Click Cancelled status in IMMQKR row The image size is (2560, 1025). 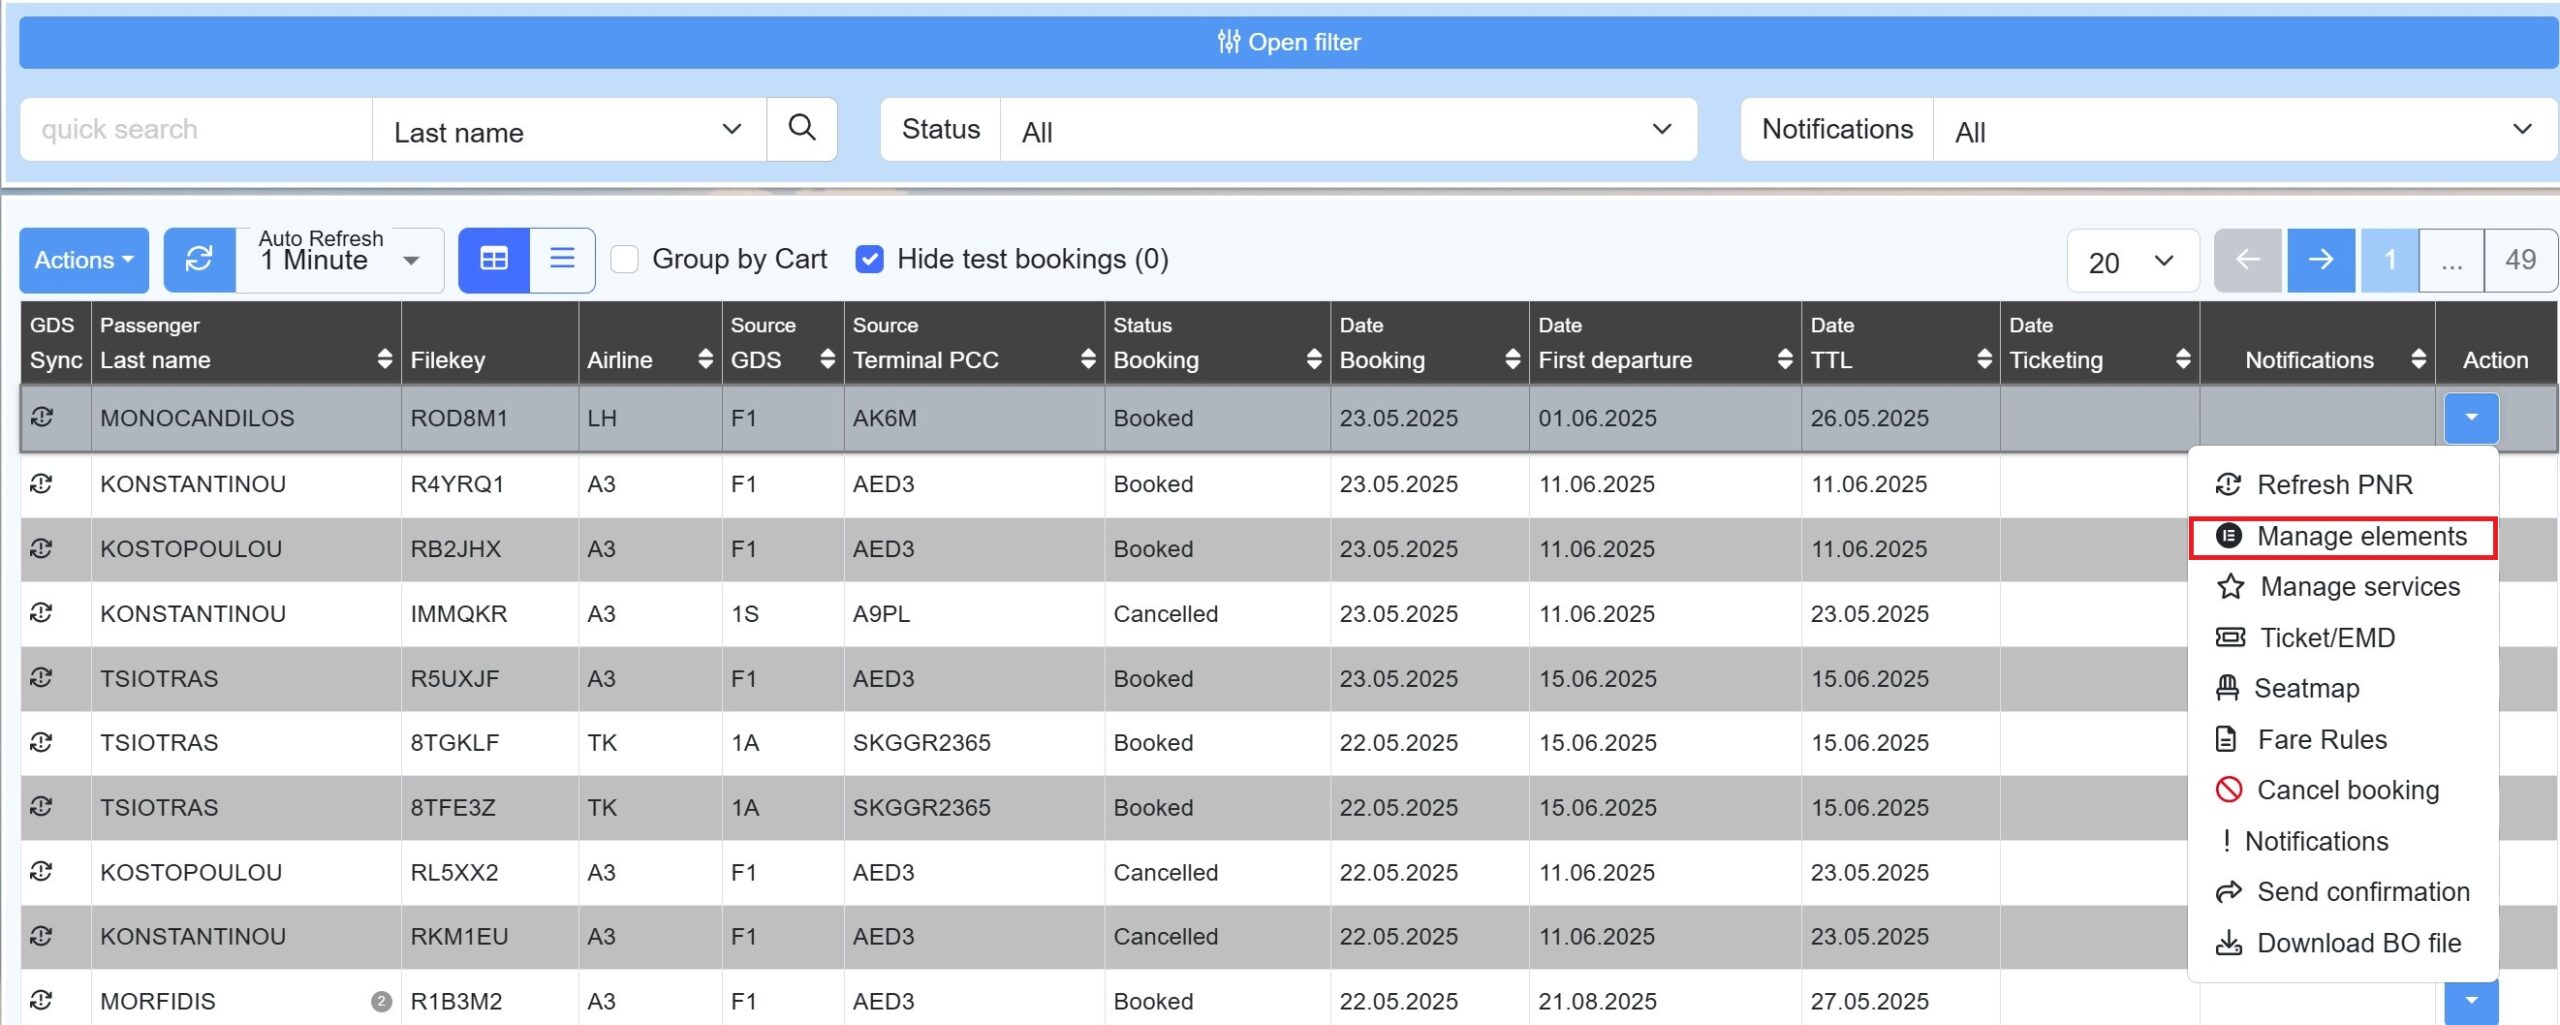pyautogui.click(x=1166, y=614)
